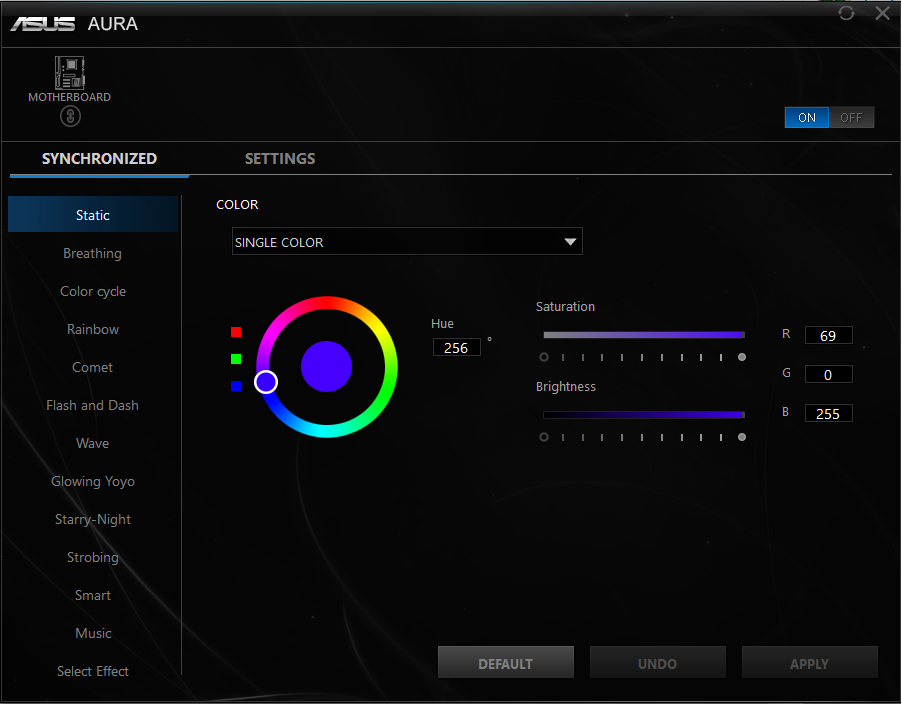This screenshot has width=902, height=704.
Task: Click the Saturation slider bar
Action: (x=644, y=335)
